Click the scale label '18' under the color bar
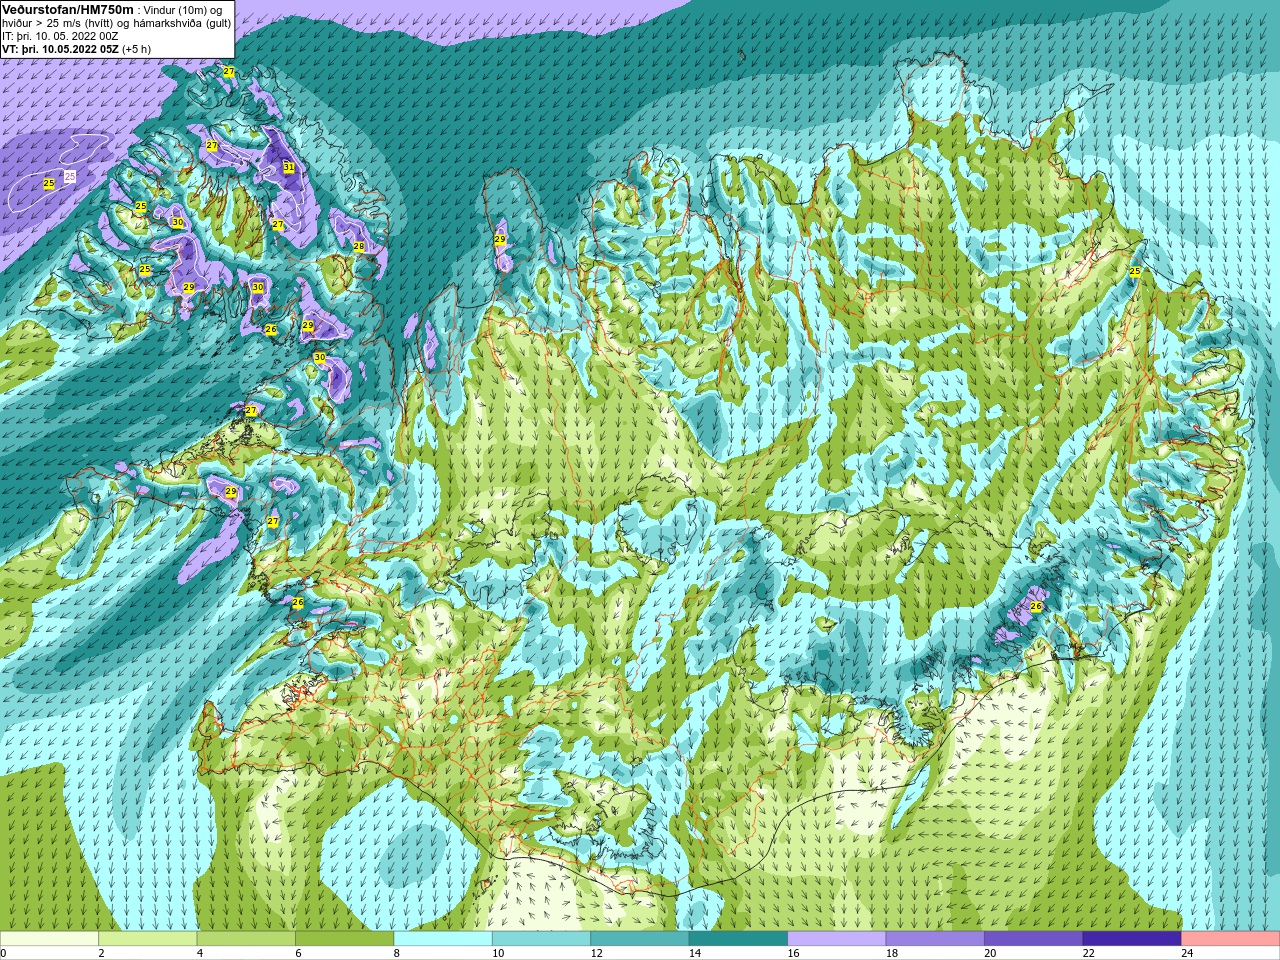This screenshot has width=1280, height=960. click(892, 953)
